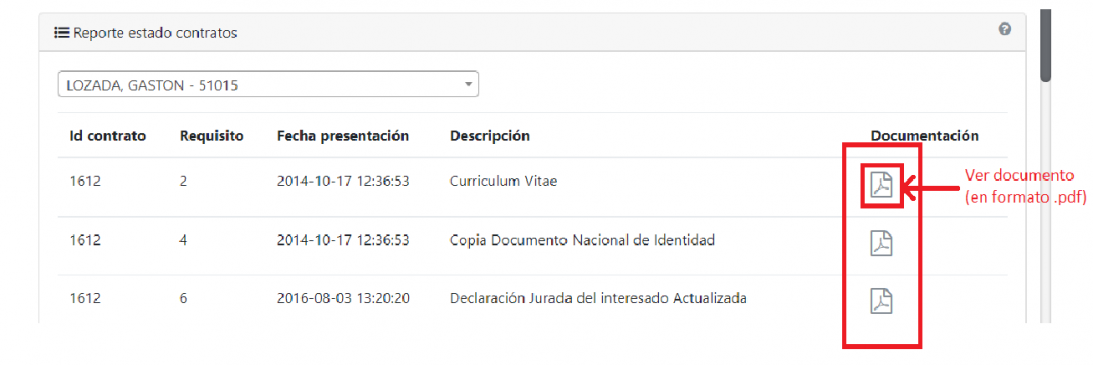Screen dimensions: 1093x365
Task: Click the Reporte estado contratos panel title
Action: pyautogui.click(x=155, y=32)
